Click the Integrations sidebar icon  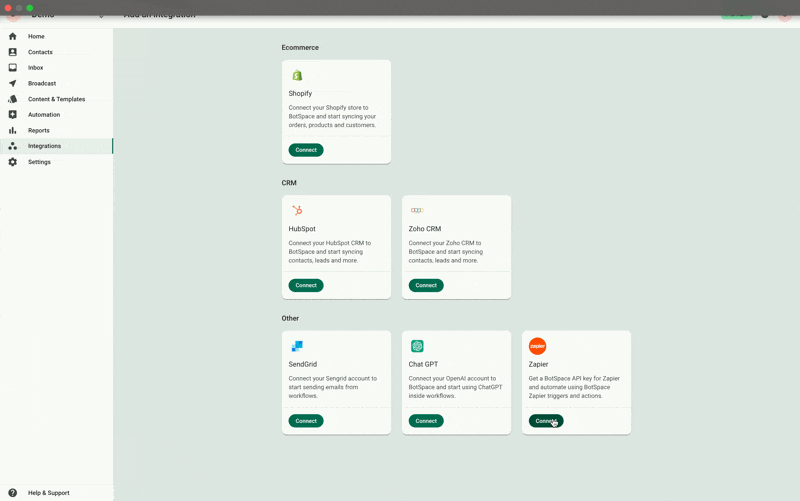[13, 146]
